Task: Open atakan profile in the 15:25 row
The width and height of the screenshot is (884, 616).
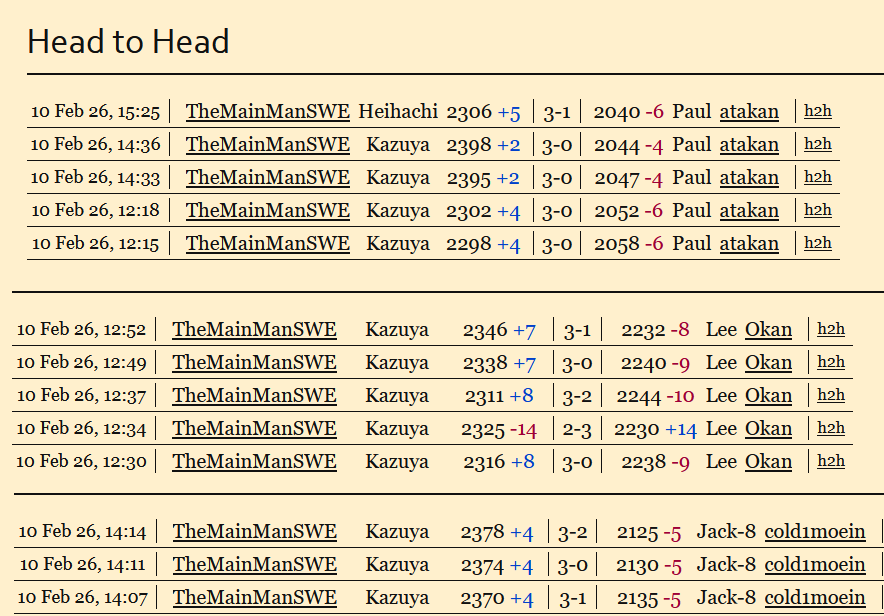Action: (749, 112)
